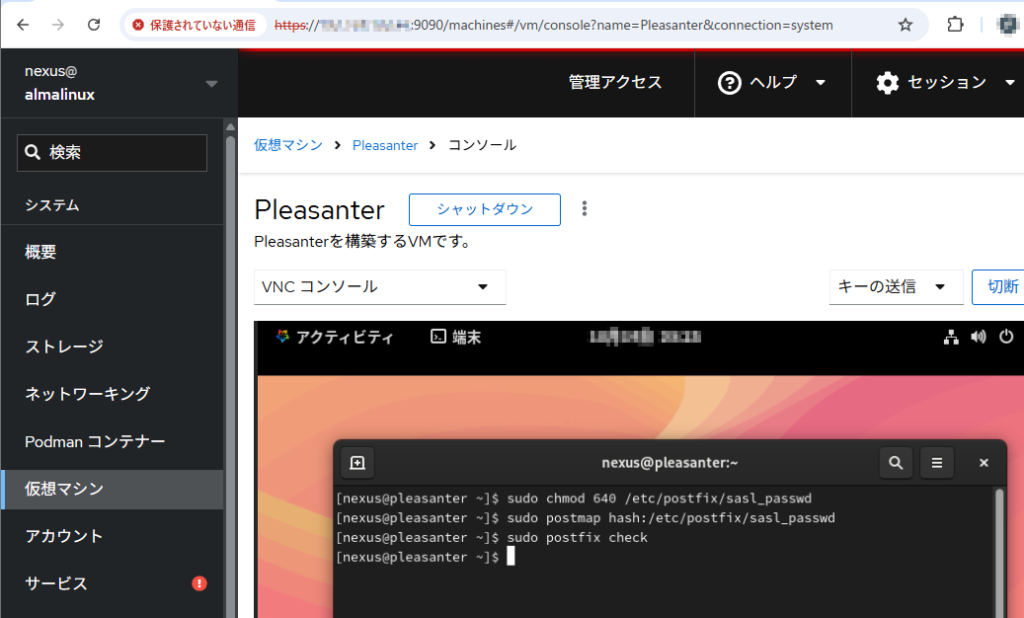Expand the VNC コンソール console type dropdown
Image resolution: width=1024 pixels, height=618 pixels.
380,287
